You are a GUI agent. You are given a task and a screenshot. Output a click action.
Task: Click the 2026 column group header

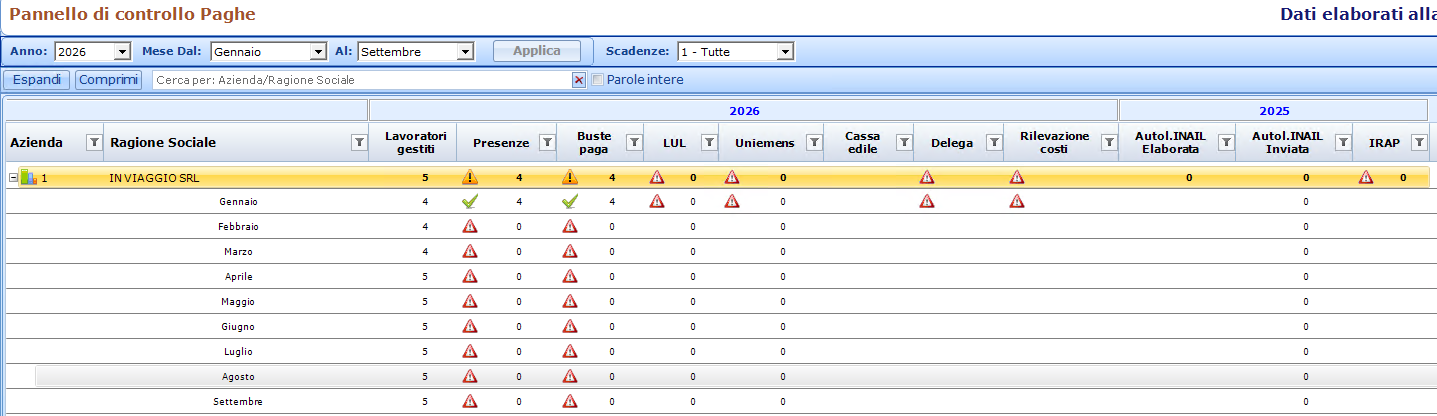743,111
